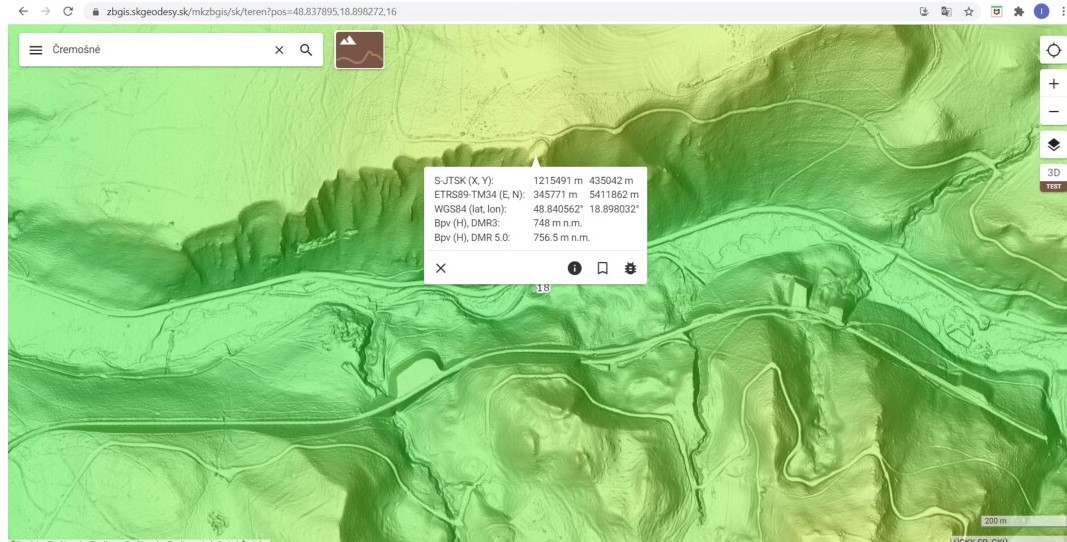Clear the Čremošné search text

click(279, 50)
